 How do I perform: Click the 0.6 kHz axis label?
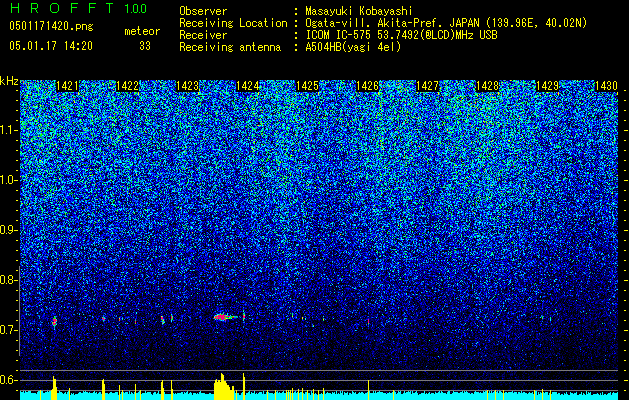coord(9,380)
